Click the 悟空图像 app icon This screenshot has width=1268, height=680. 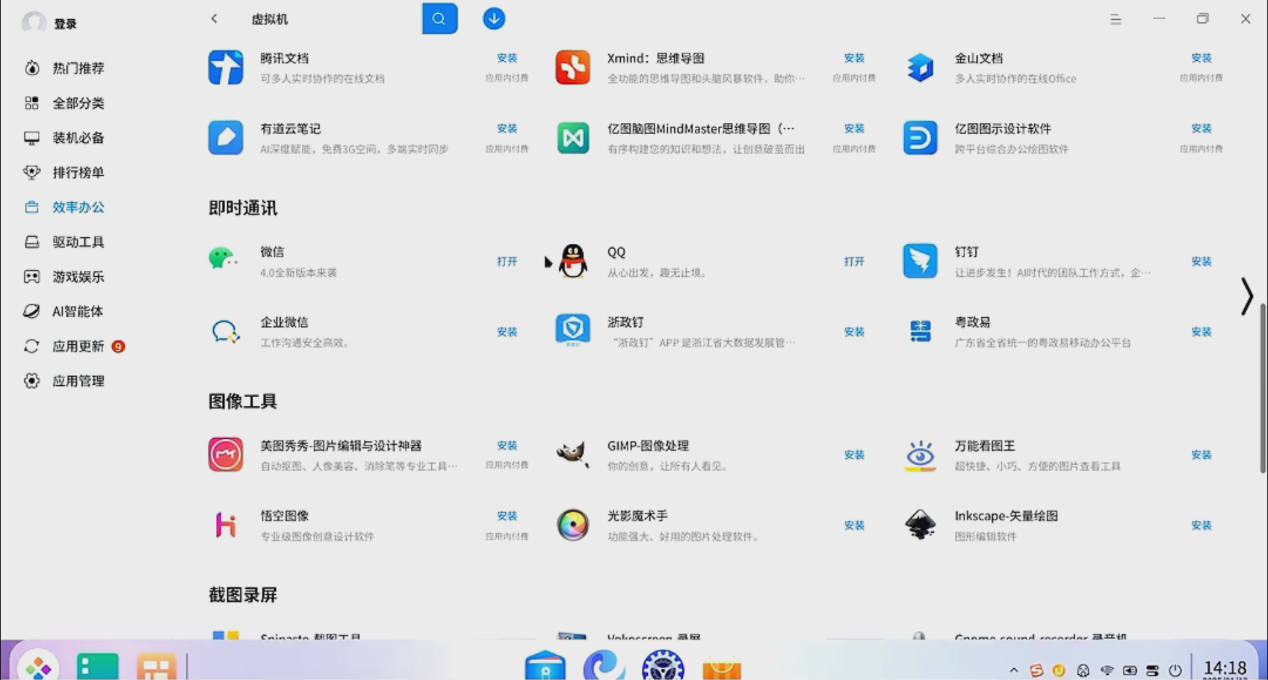[x=226, y=524]
